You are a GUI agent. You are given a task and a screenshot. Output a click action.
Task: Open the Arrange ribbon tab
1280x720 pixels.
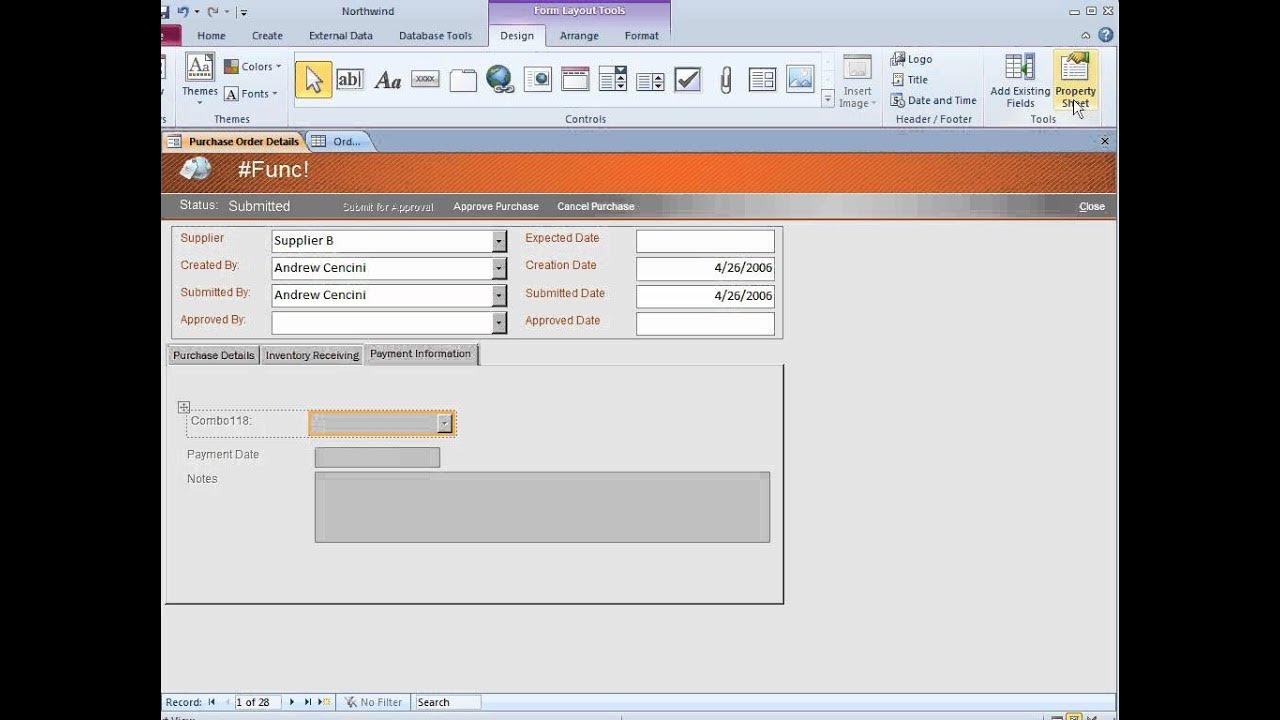(579, 36)
